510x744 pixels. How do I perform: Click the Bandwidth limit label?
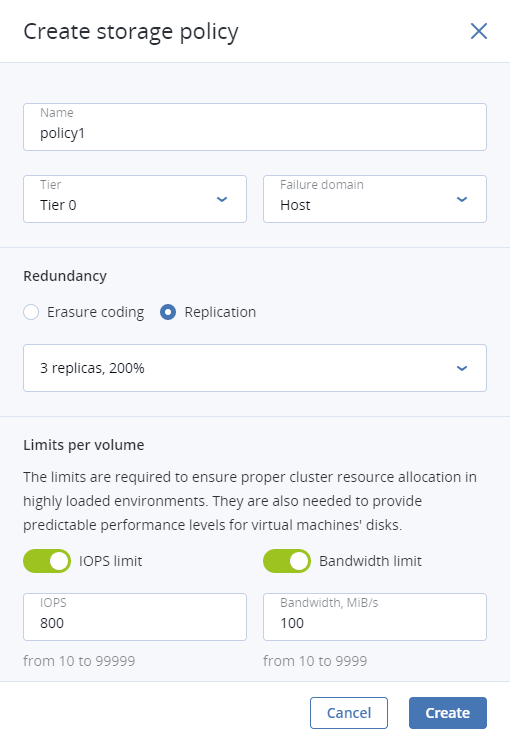click(x=371, y=561)
